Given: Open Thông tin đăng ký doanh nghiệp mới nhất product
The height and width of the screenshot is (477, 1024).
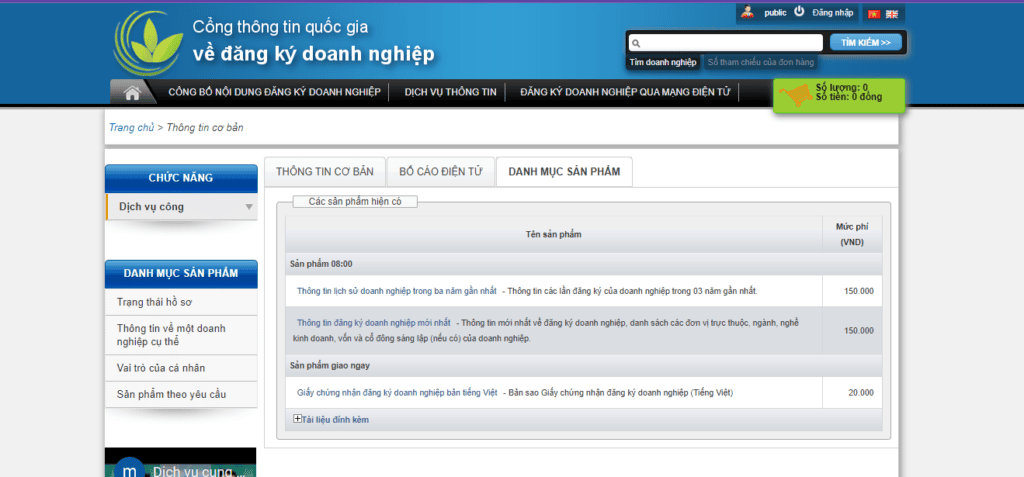Looking at the screenshot, I should 374,323.
